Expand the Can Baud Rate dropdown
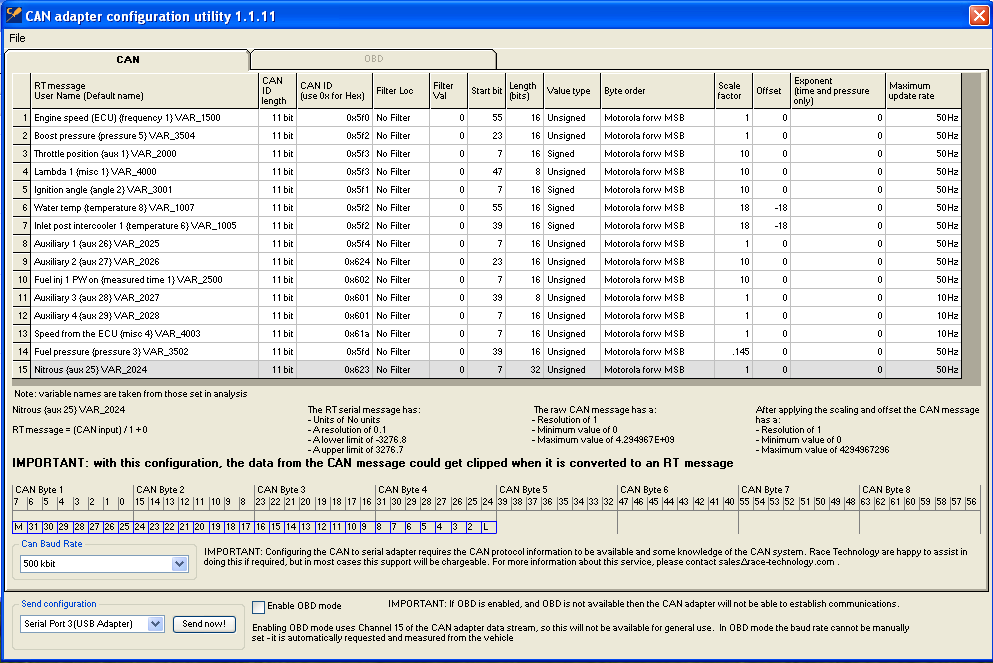 tap(179, 564)
